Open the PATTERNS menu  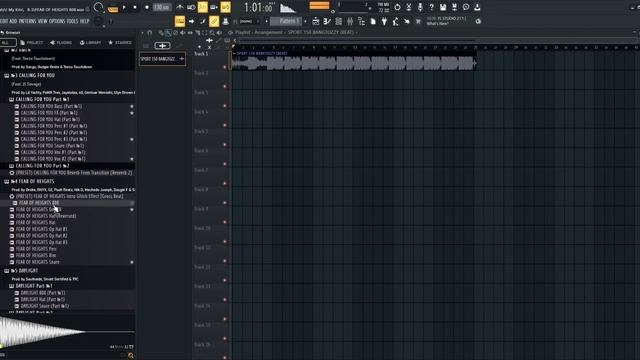point(27,21)
